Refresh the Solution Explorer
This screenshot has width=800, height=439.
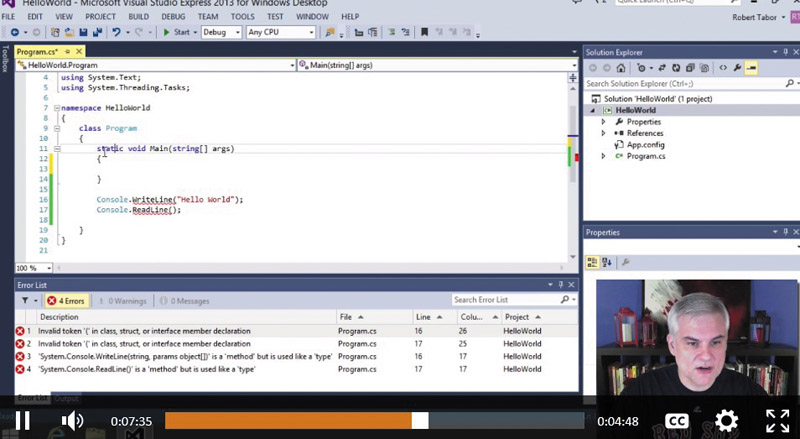tap(676, 68)
